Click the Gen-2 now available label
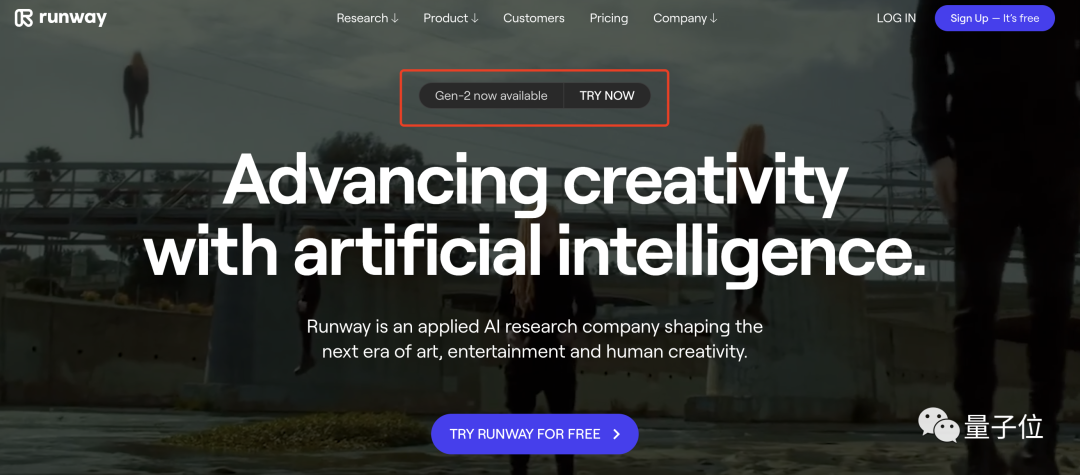Viewport: 1080px width, 475px height. 491,96
